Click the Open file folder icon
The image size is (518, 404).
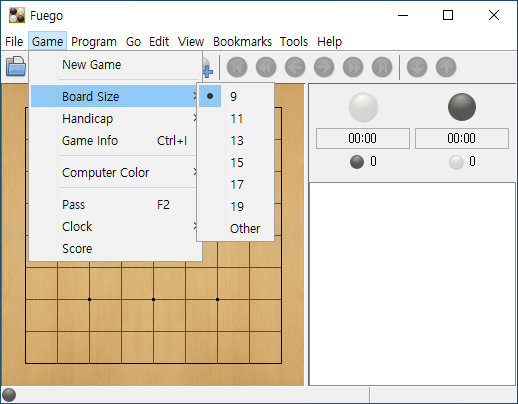tap(16, 66)
